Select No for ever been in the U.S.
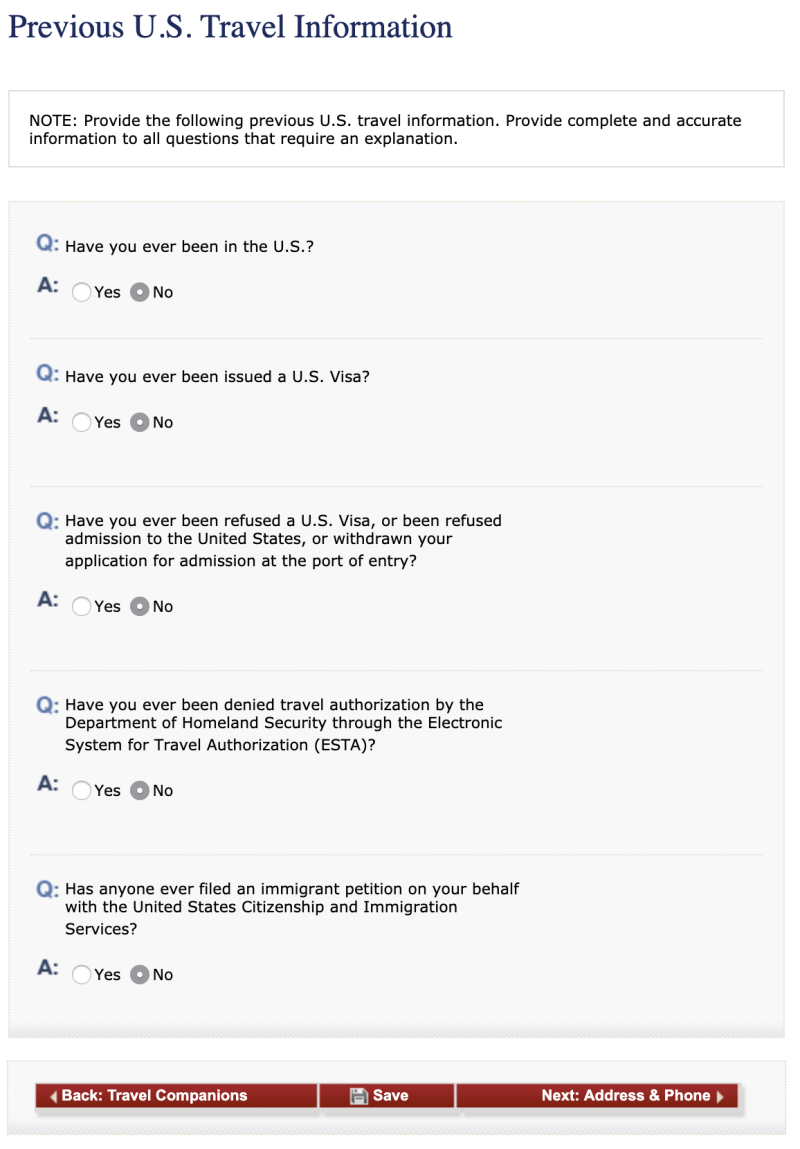 (141, 292)
